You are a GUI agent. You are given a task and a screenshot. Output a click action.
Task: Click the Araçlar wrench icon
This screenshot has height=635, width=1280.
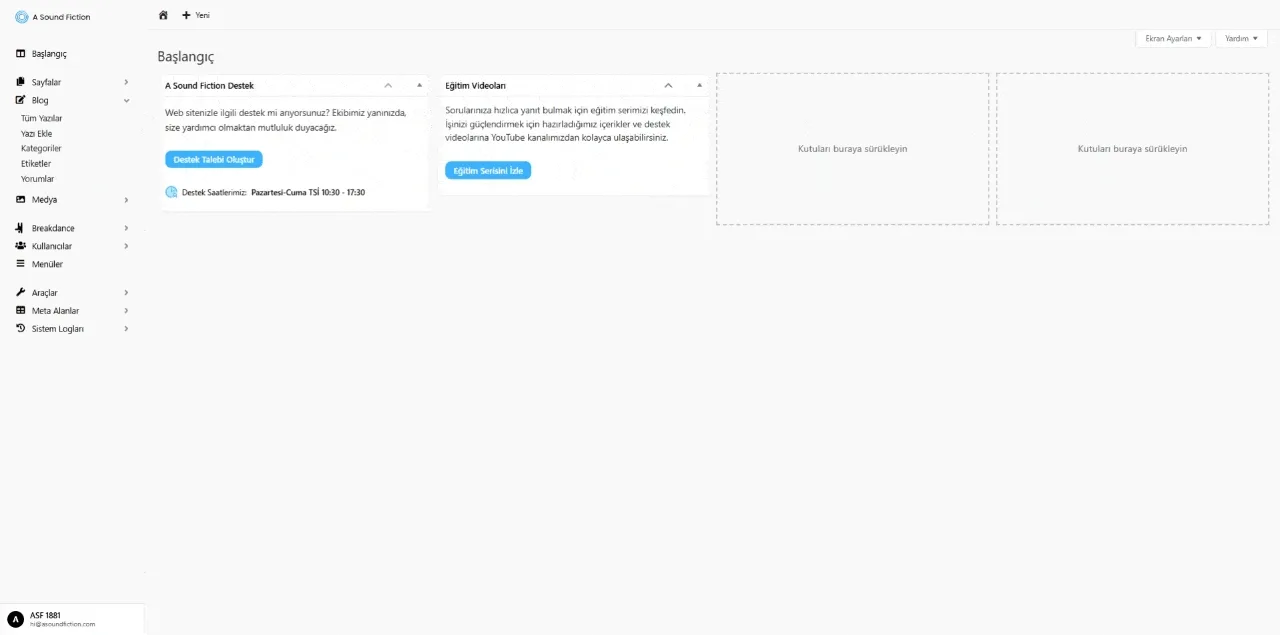click(x=20, y=292)
